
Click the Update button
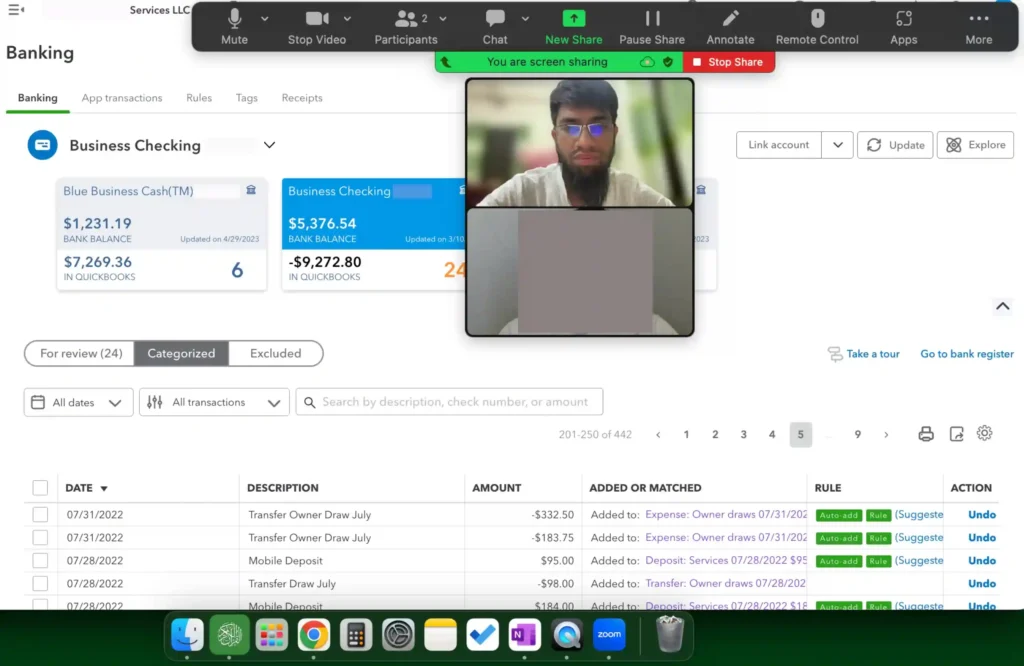(895, 145)
